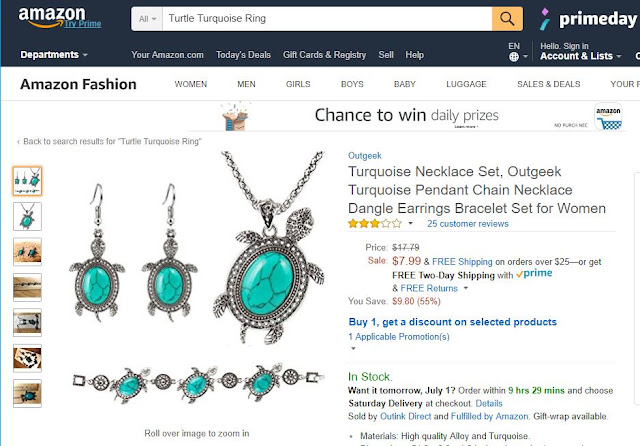Click the globe language icon
The image size is (640, 446).
click(514, 56)
